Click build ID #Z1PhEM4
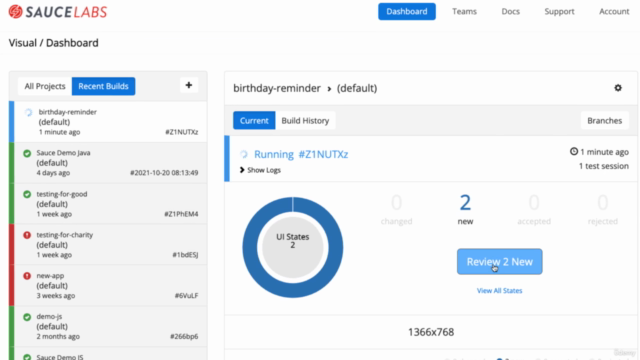 (181, 214)
